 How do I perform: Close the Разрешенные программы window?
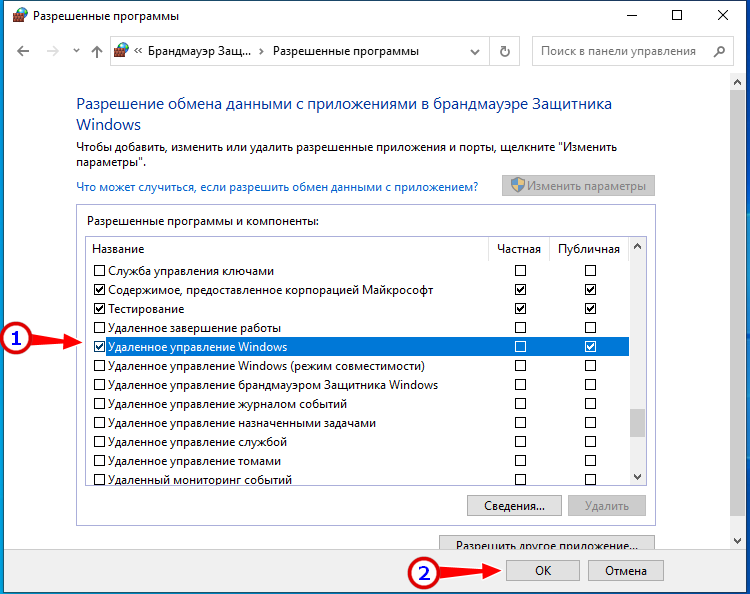[x=723, y=15]
